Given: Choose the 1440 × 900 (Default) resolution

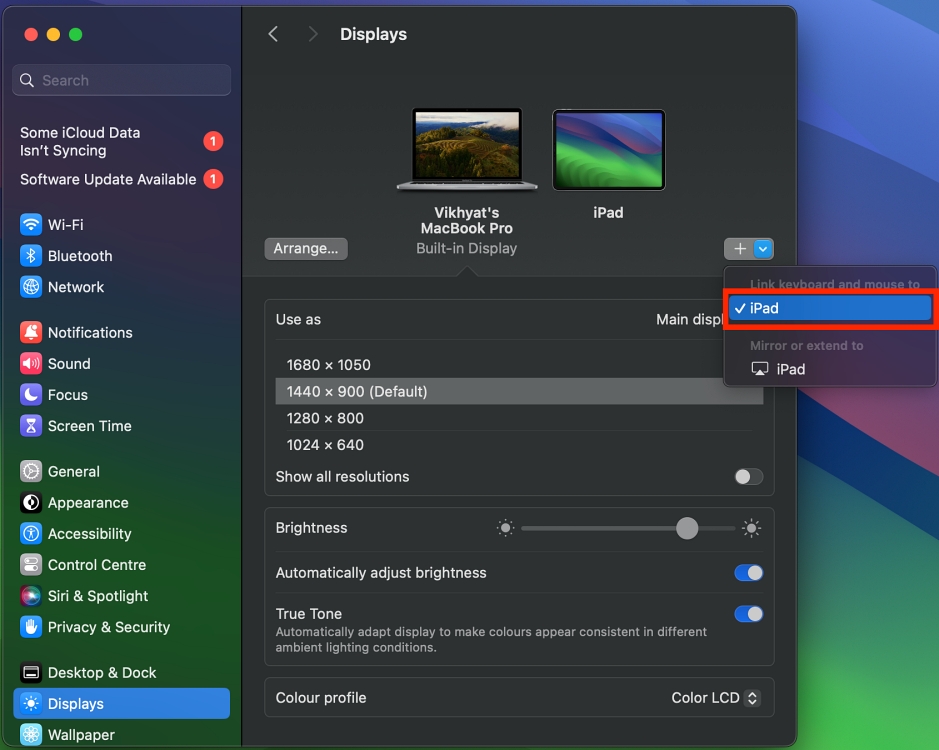Looking at the screenshot, I should point(519,391).
